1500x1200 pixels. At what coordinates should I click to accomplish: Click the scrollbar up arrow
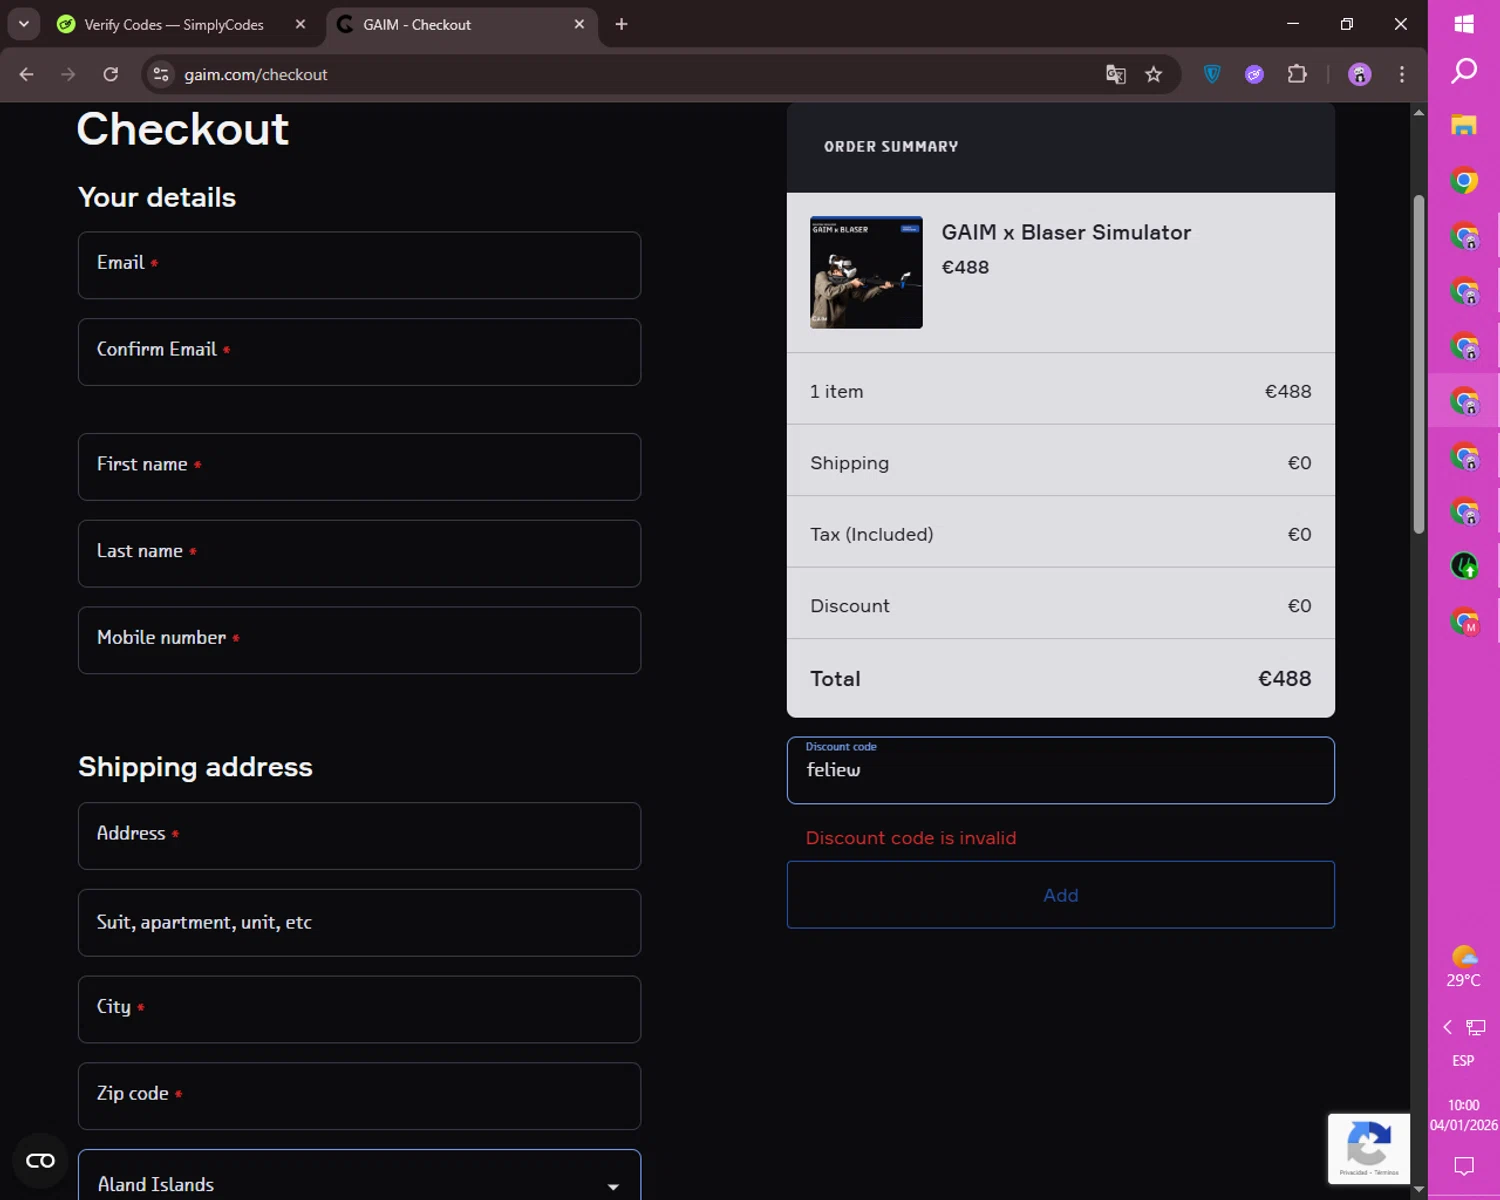[1419, 112]
